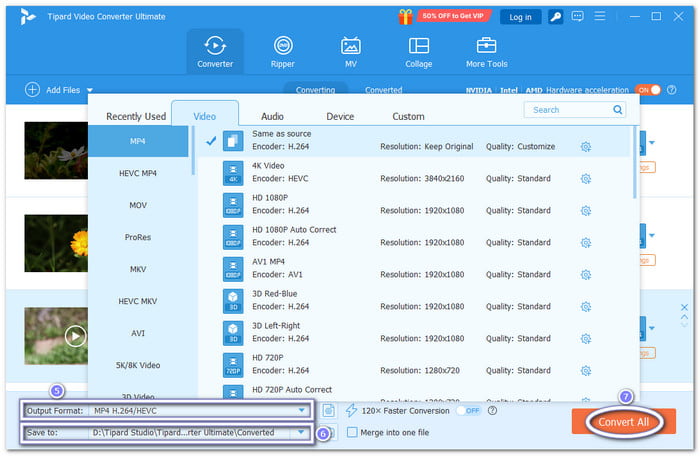Viewport: 700px width, 456px height.
Task: Click 50% OFF to Get VIP banner
Action: tap(453, 16)
